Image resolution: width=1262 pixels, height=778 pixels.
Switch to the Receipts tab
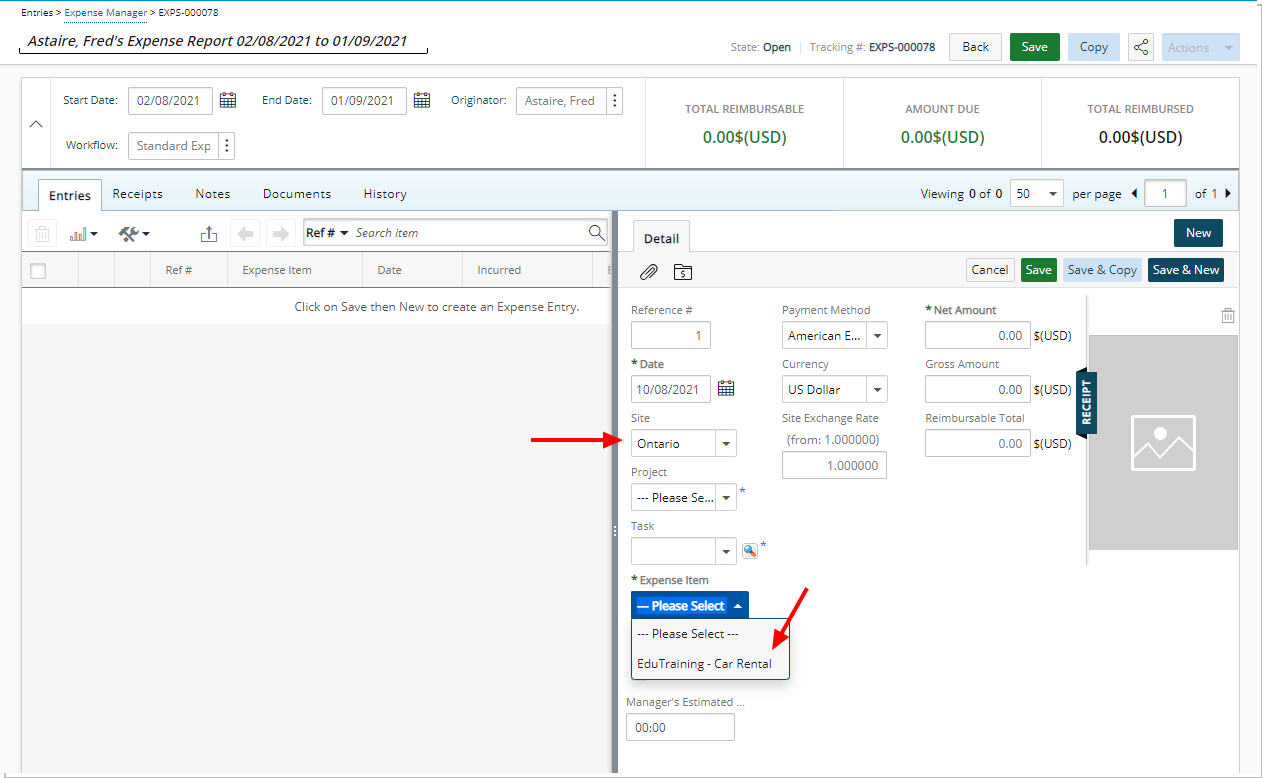pos(137,194)
